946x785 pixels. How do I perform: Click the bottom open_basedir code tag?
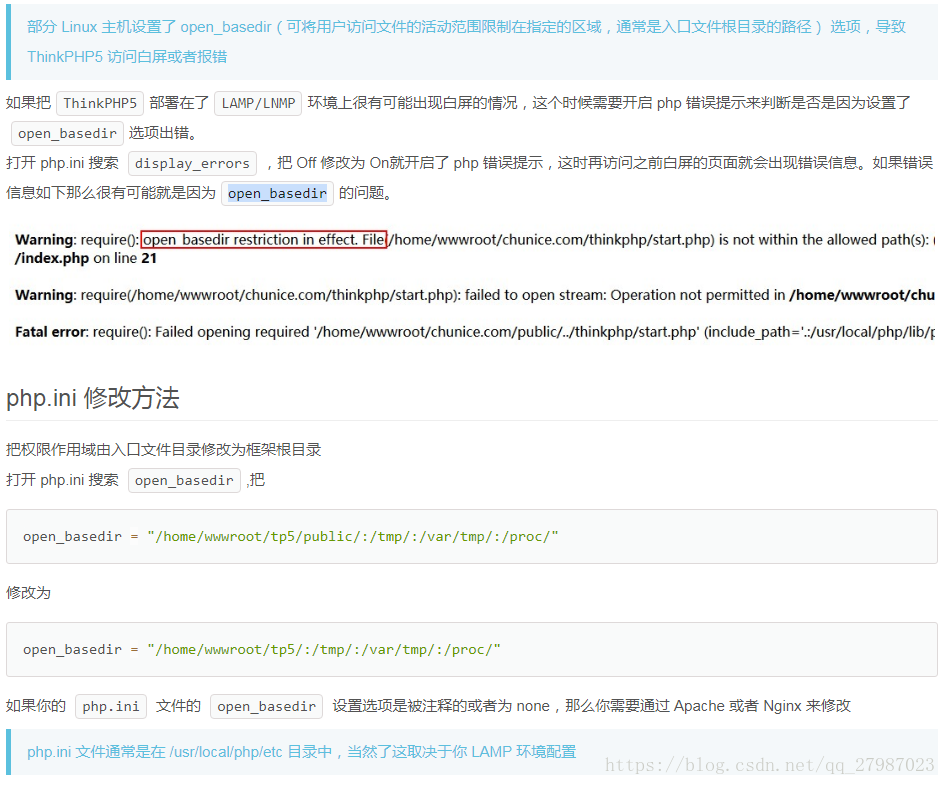tap(266, 706)
